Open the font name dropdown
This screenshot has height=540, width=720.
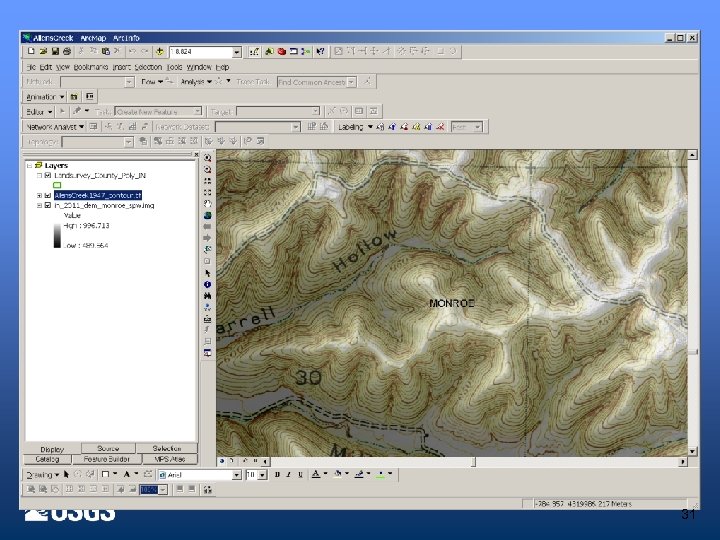(237, 475)
